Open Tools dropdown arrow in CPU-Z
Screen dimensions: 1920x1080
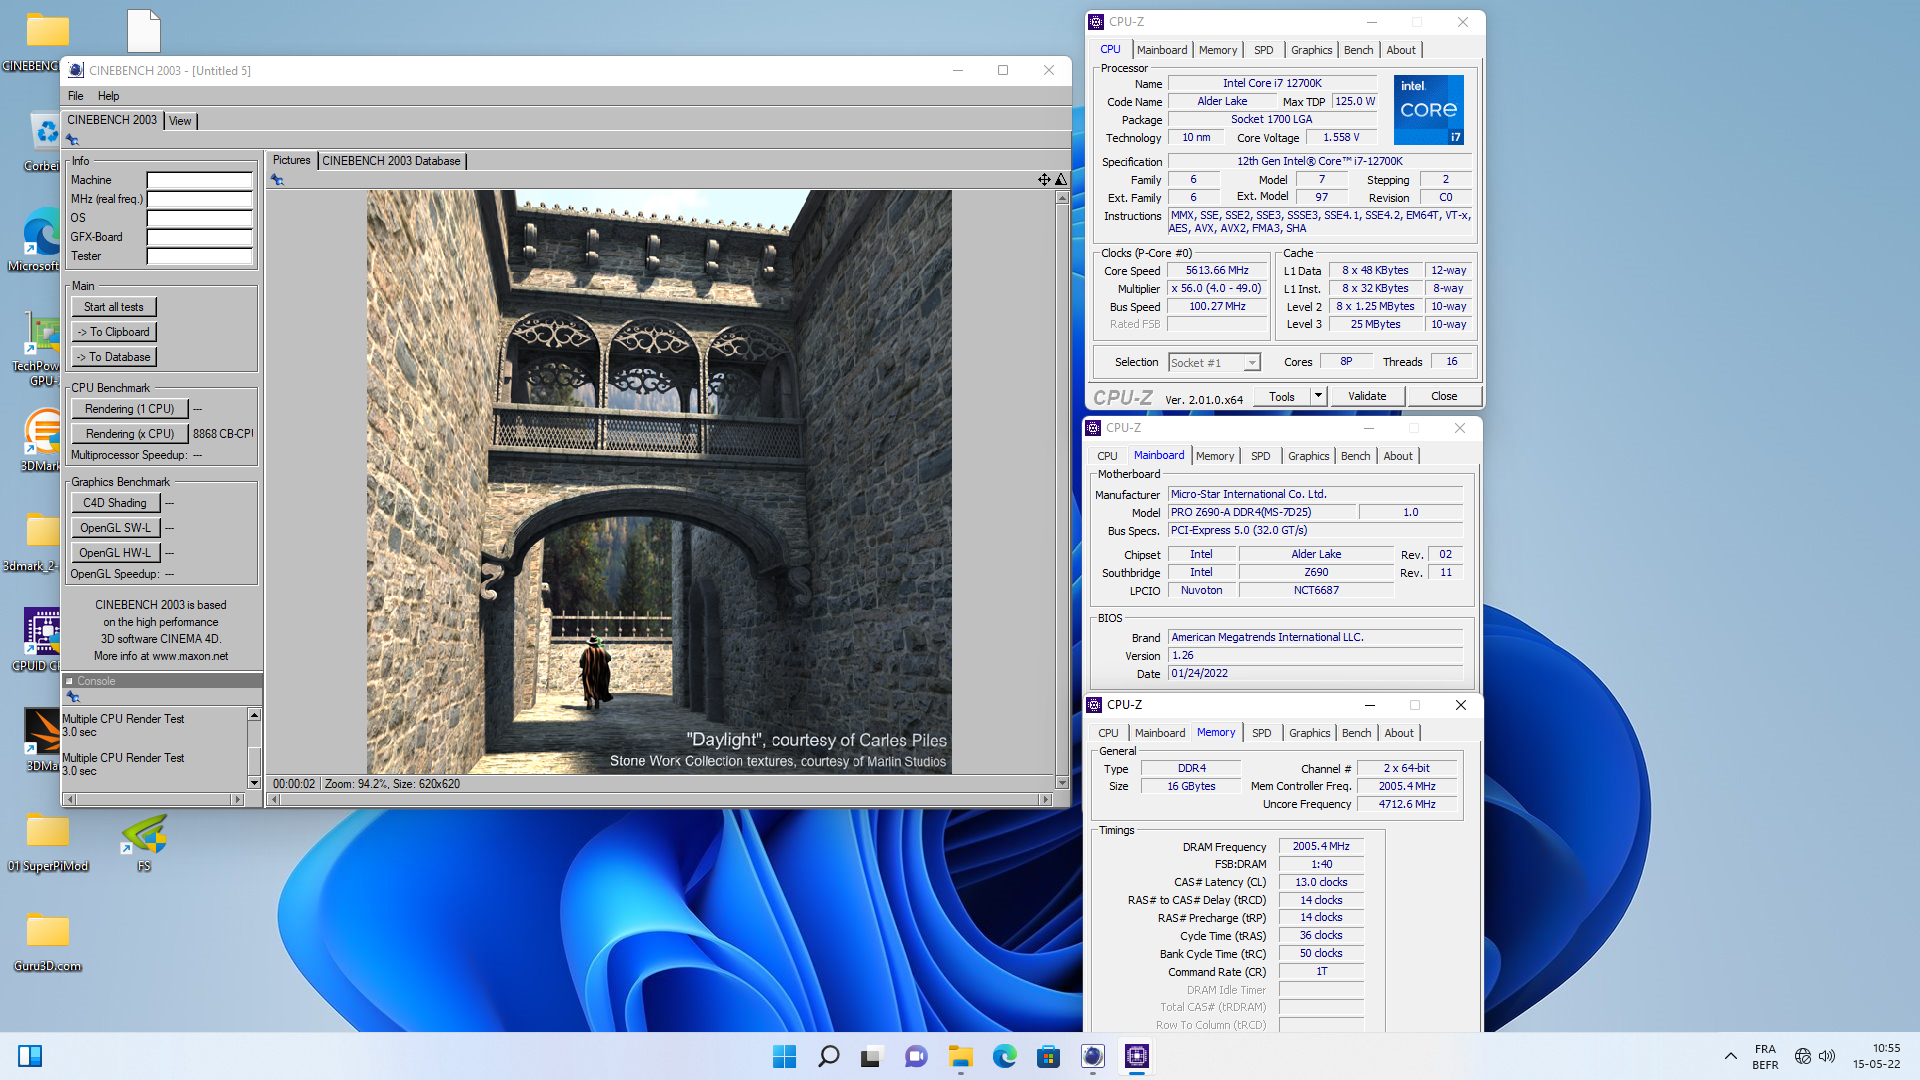1318,396
